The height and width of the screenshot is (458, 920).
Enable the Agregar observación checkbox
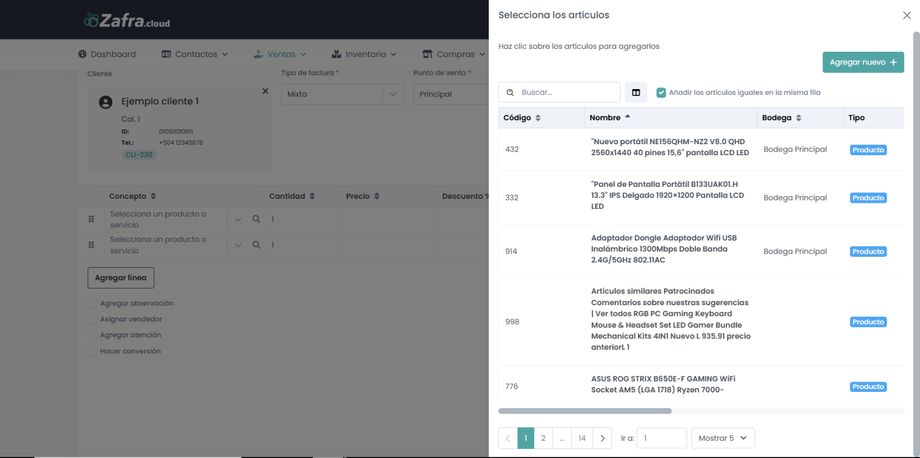tap(92, 303)
